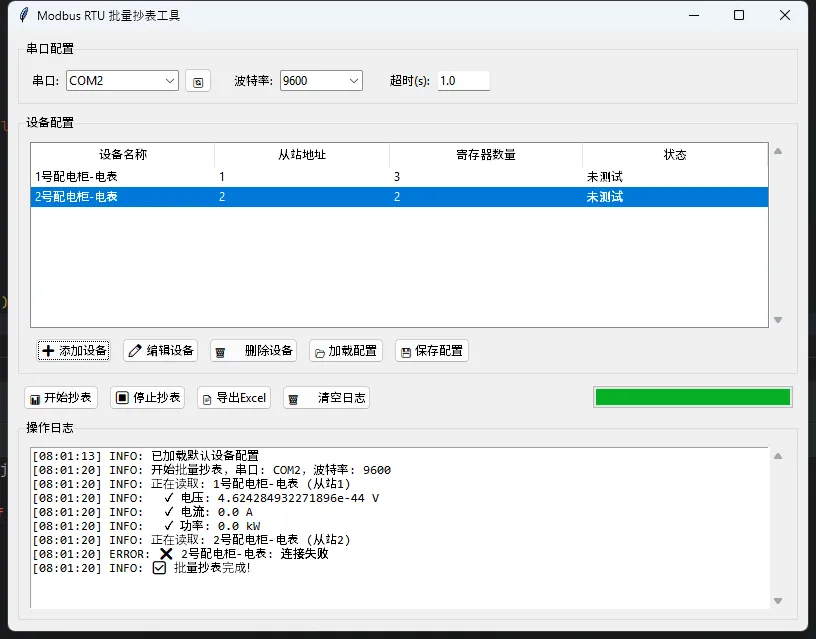Open the 串口 COM2 port dropdown
The height and width of the screenshot is (639, 816).
(x=122, y=81)
